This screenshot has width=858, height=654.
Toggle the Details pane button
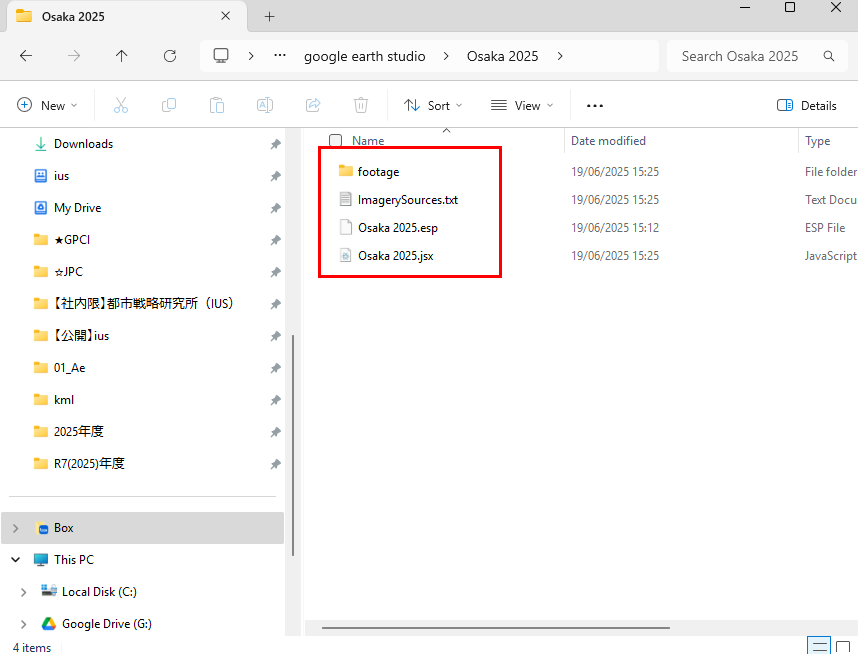click(807, 105)
